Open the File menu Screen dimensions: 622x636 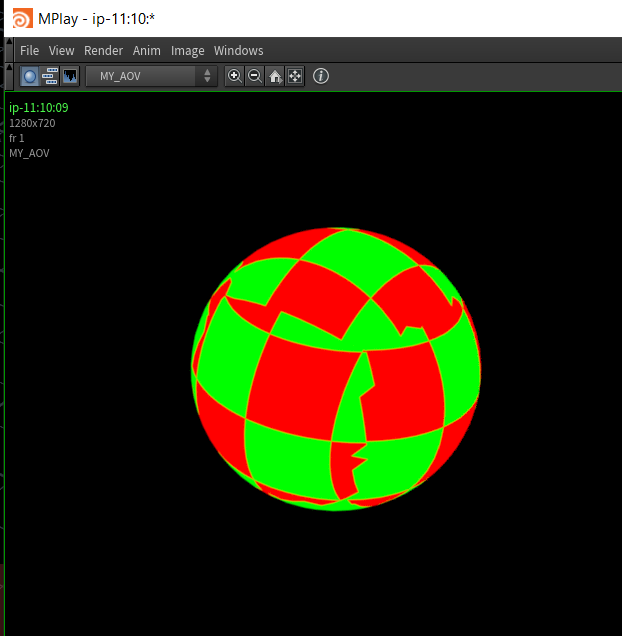pos(29,51)
